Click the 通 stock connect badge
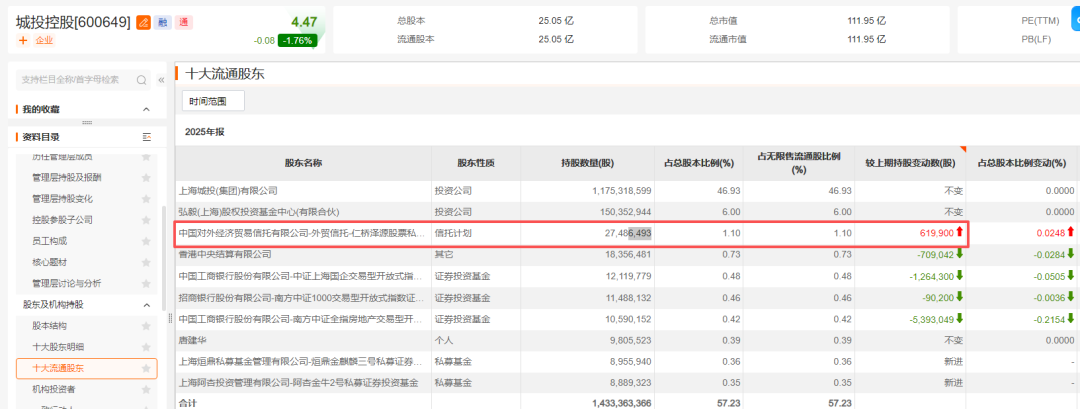This screenshot has height=409, width=1080. (183, 22)
